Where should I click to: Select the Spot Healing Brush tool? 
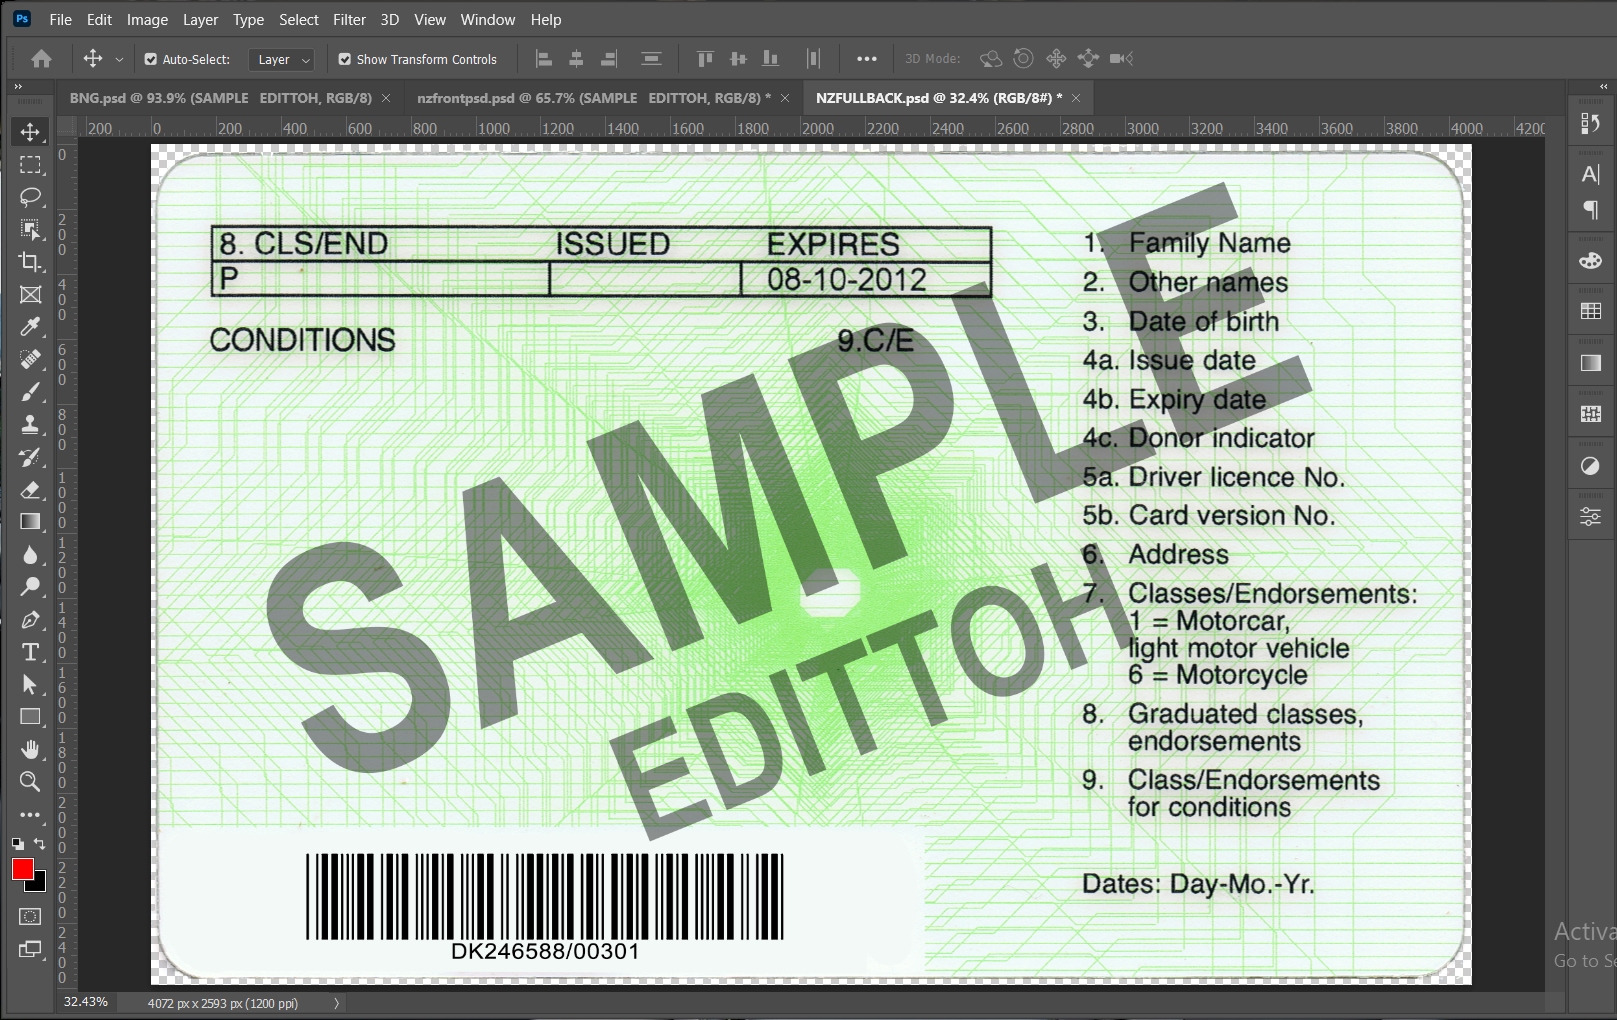point(30,359)
